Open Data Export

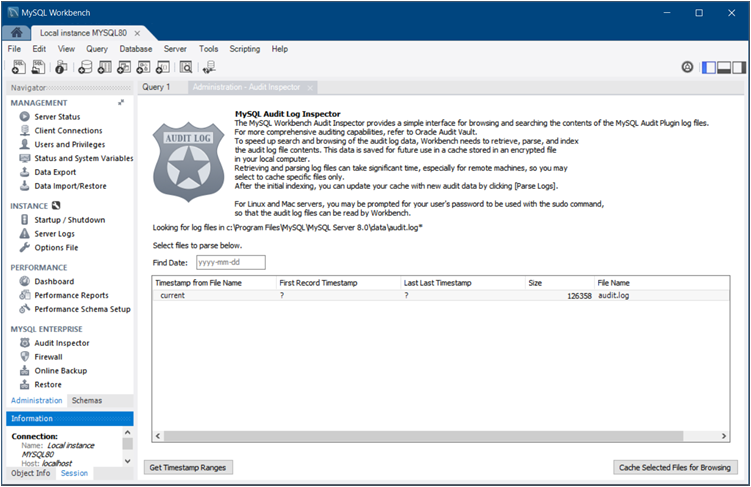[x=55, y=172]
